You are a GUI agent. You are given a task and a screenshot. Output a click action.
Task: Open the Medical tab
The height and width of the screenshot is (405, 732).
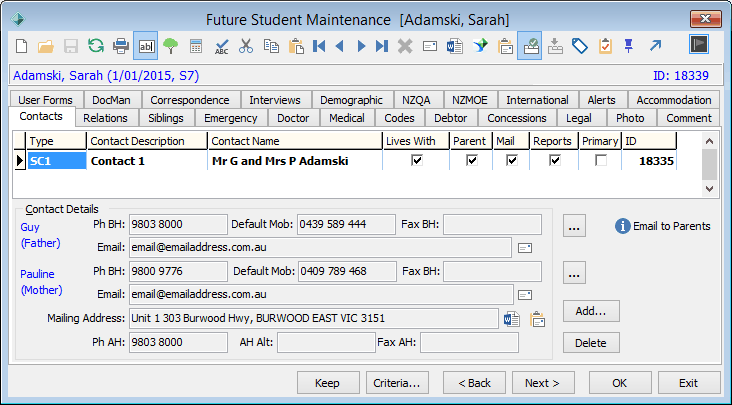347,118
